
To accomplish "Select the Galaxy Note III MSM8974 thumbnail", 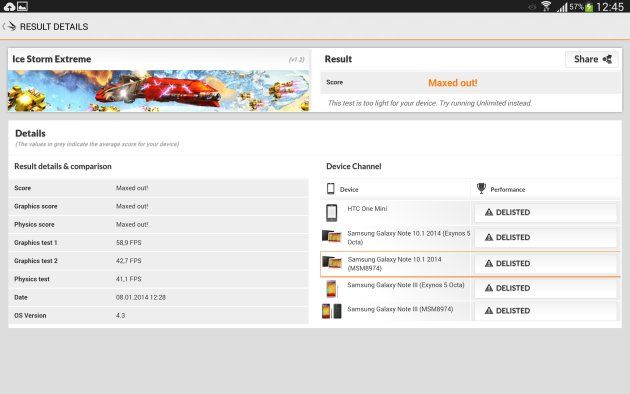I will coord(331,311).
